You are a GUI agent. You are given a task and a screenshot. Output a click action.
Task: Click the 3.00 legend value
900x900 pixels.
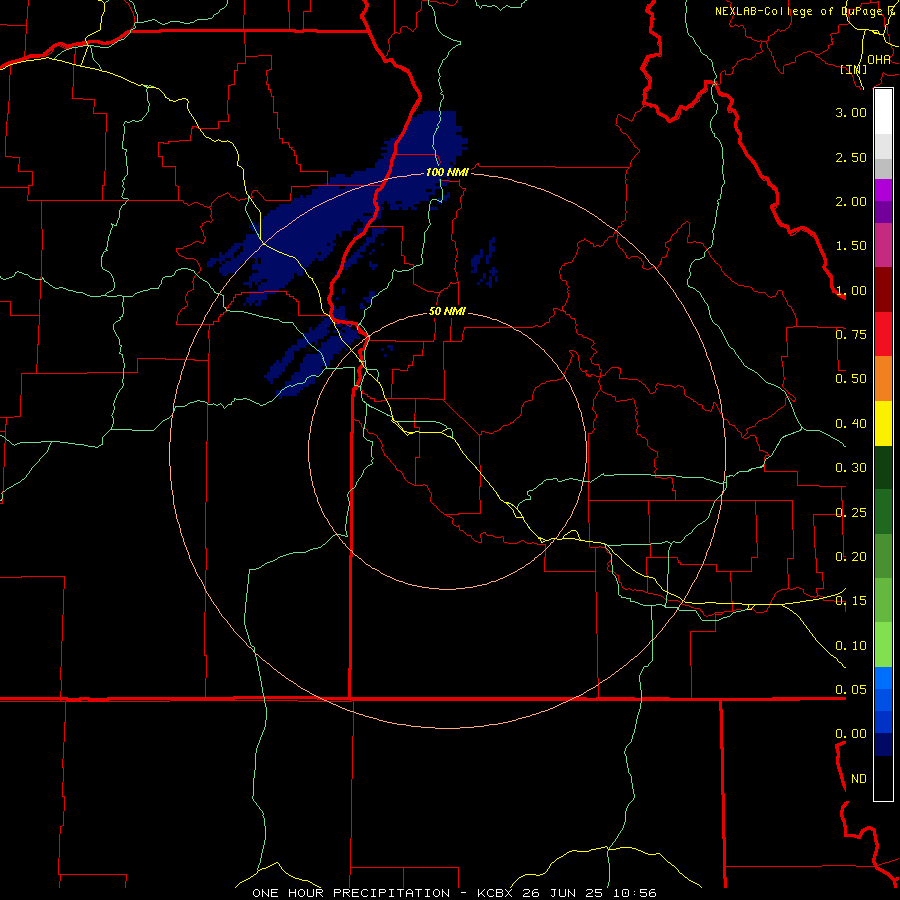coord(851,112)
